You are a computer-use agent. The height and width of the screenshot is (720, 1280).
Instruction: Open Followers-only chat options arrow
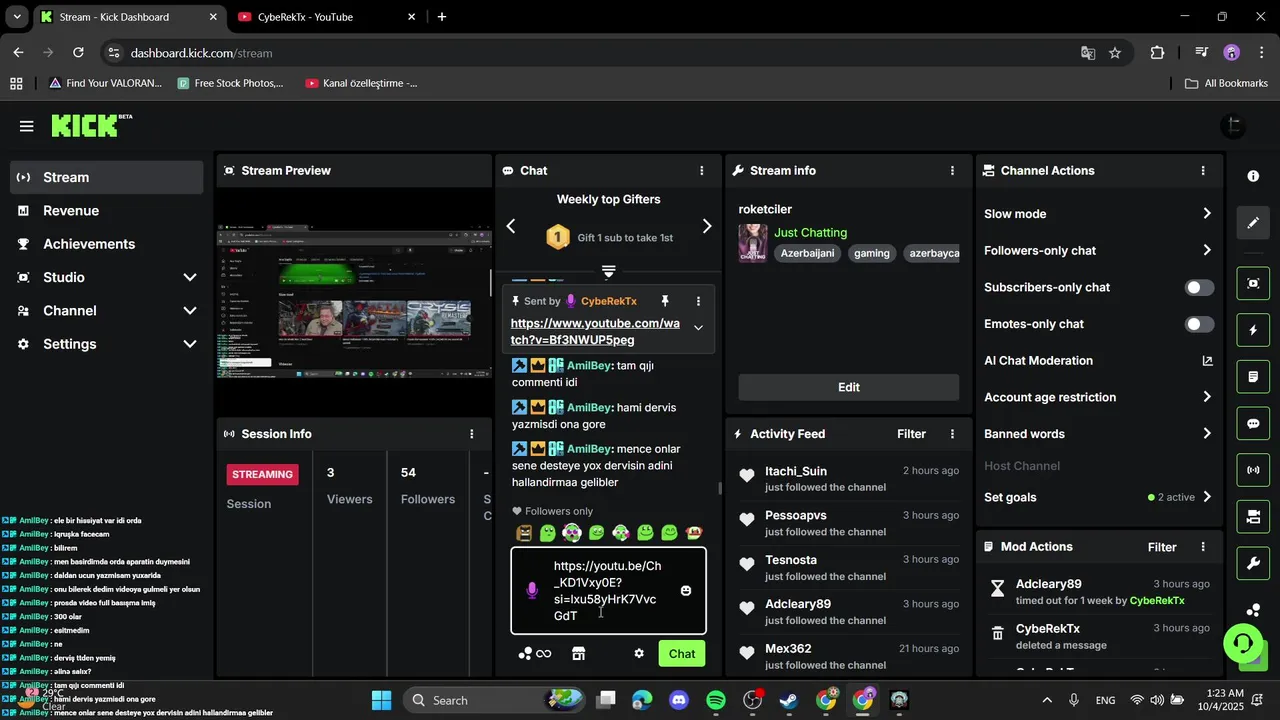pos(1207,251)
